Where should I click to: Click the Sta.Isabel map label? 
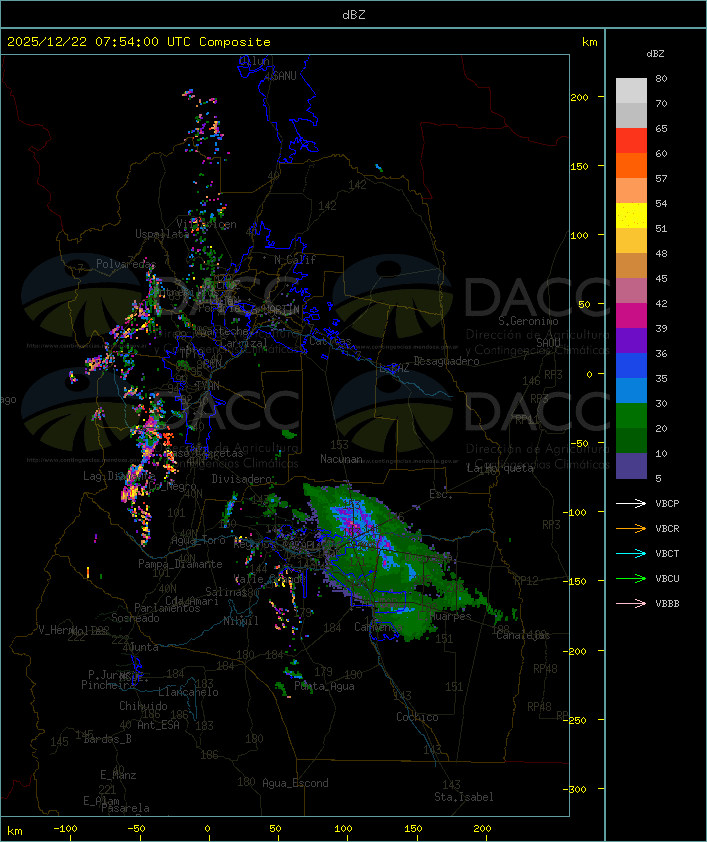(464, 797)
